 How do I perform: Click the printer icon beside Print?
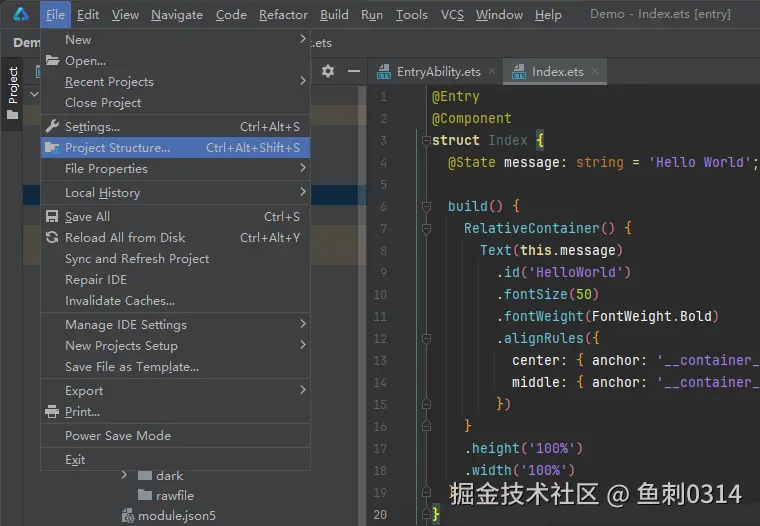(x=52, y=412)
